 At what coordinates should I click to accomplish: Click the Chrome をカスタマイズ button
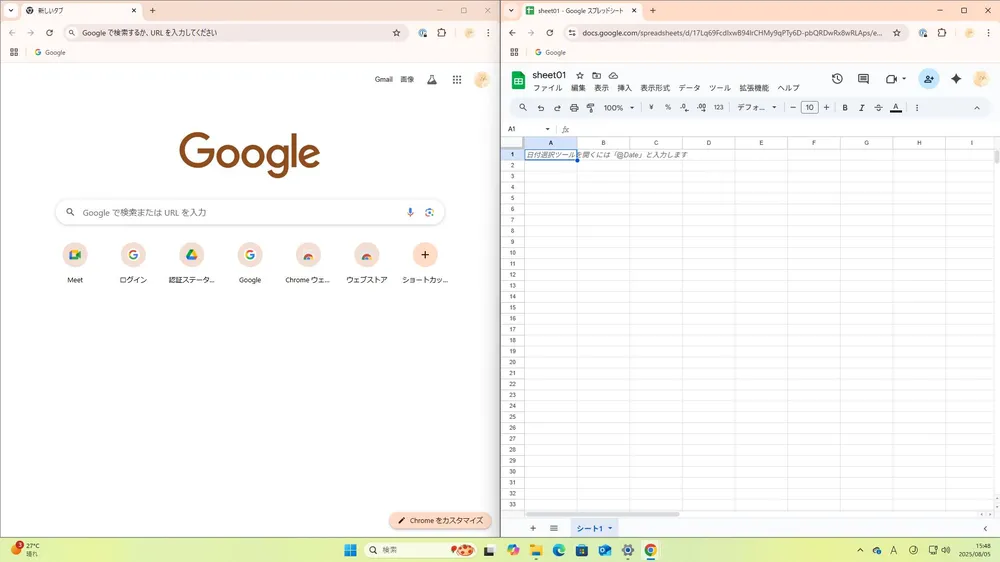point(440,521)
